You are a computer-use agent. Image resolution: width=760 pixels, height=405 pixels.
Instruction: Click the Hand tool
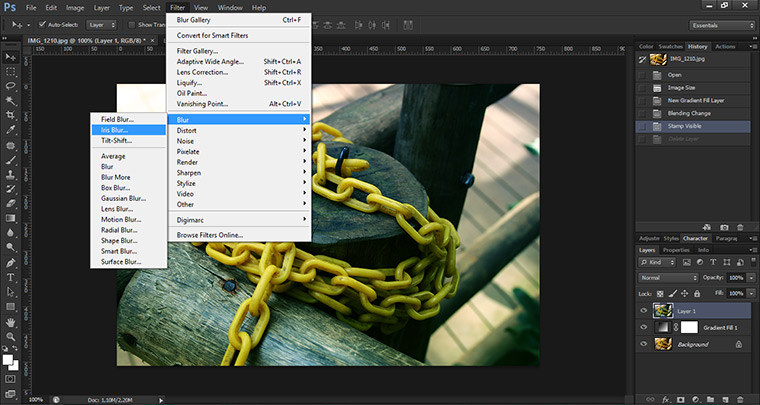click(x=10, y=323)
